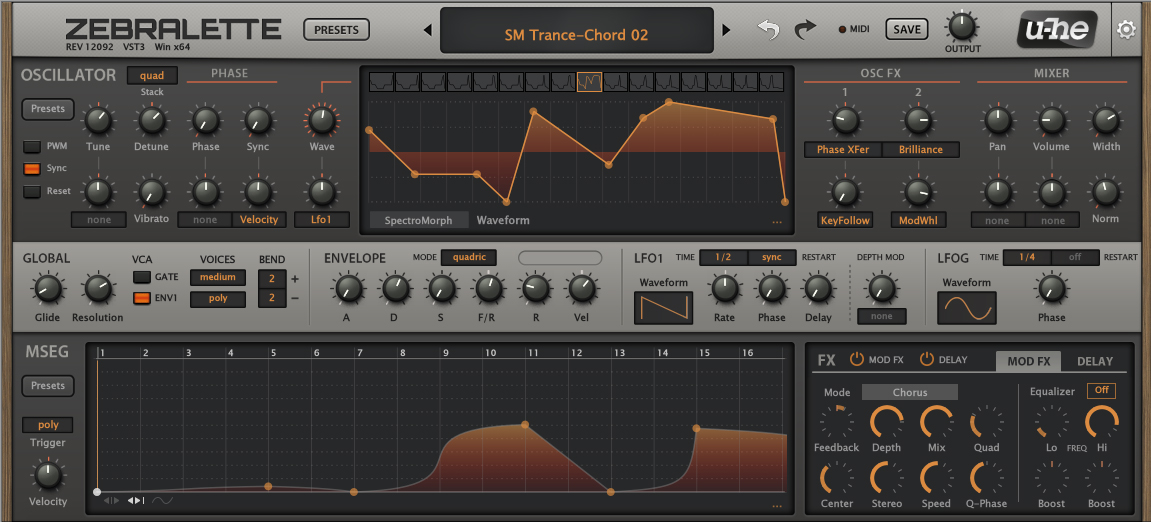Click the white MSEG arrows-with-bar icon

136,501
